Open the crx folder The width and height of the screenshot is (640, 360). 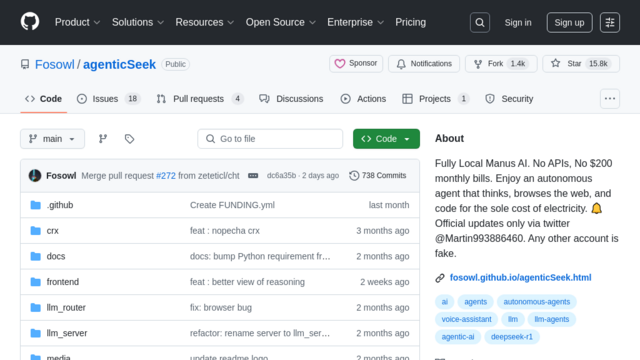pos(53,231)
